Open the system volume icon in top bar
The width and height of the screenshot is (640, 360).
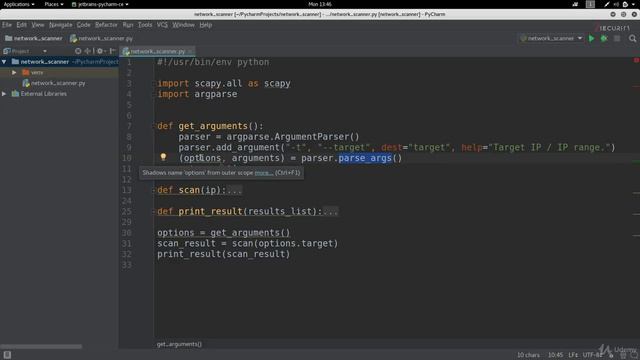(616, 4)
